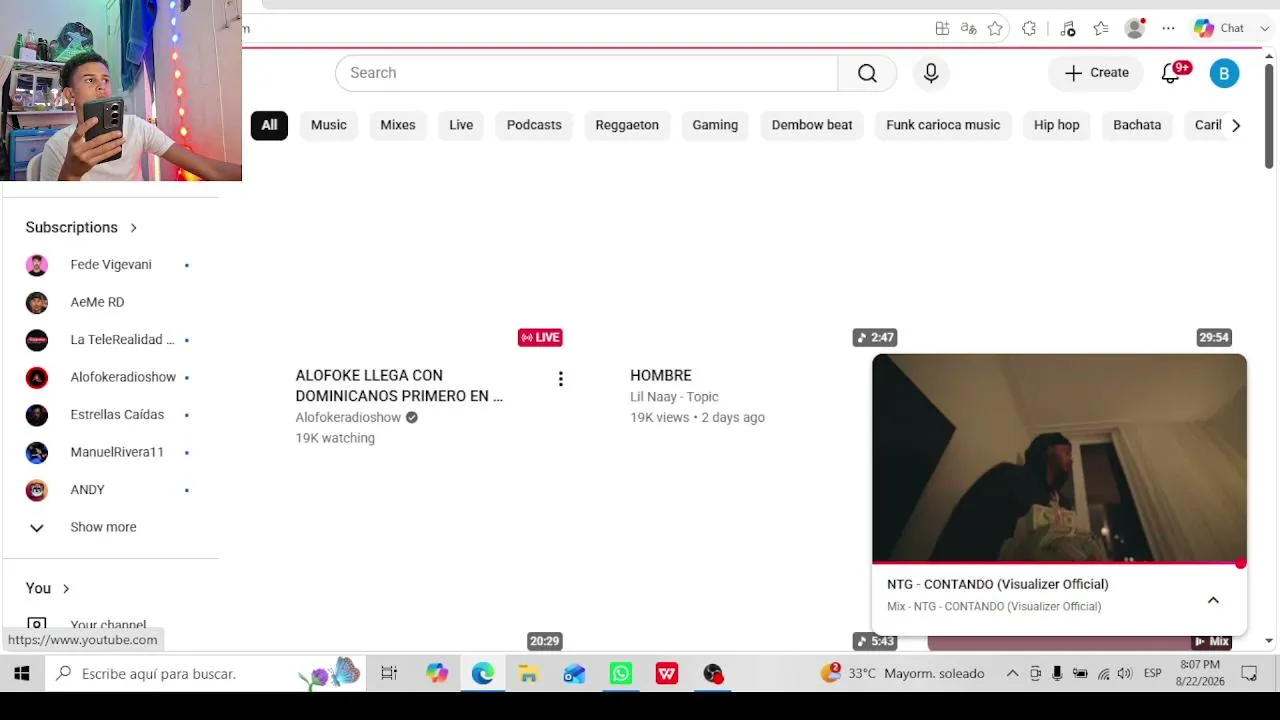Select the Hip hop filter chip

[x=1057, y=125]
